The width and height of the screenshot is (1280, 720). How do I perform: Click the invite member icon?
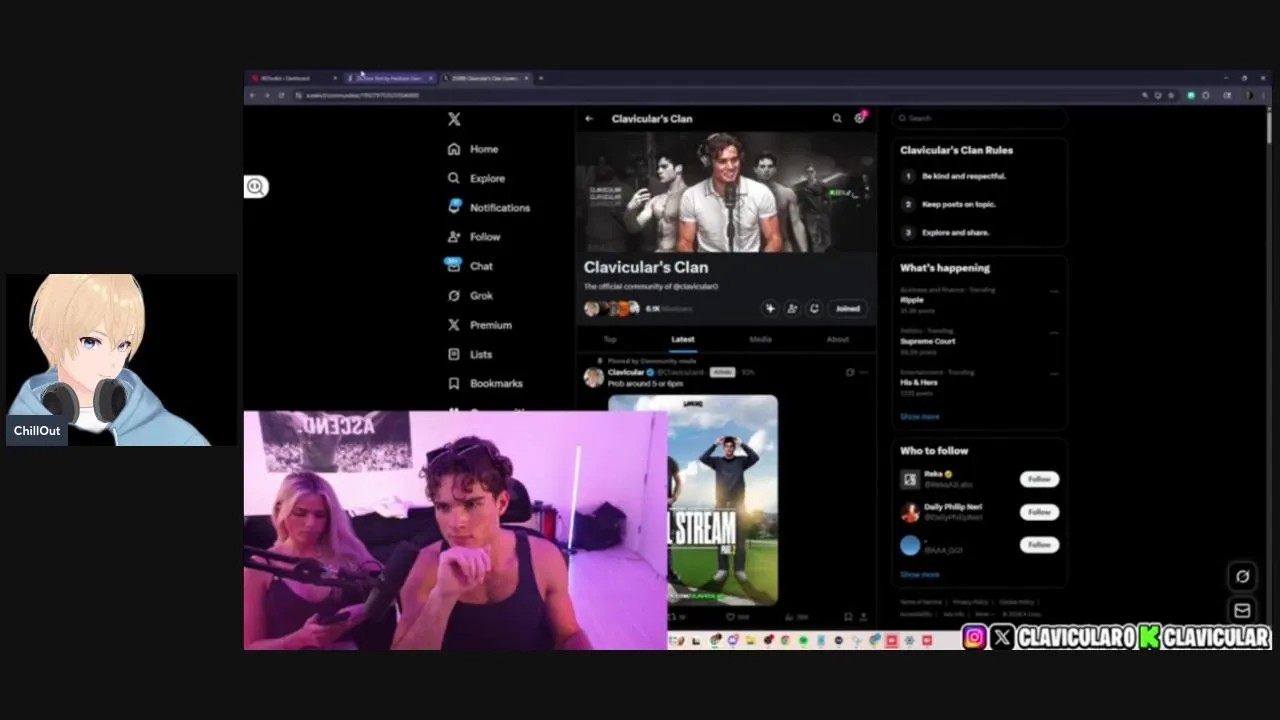click(792, 308)
